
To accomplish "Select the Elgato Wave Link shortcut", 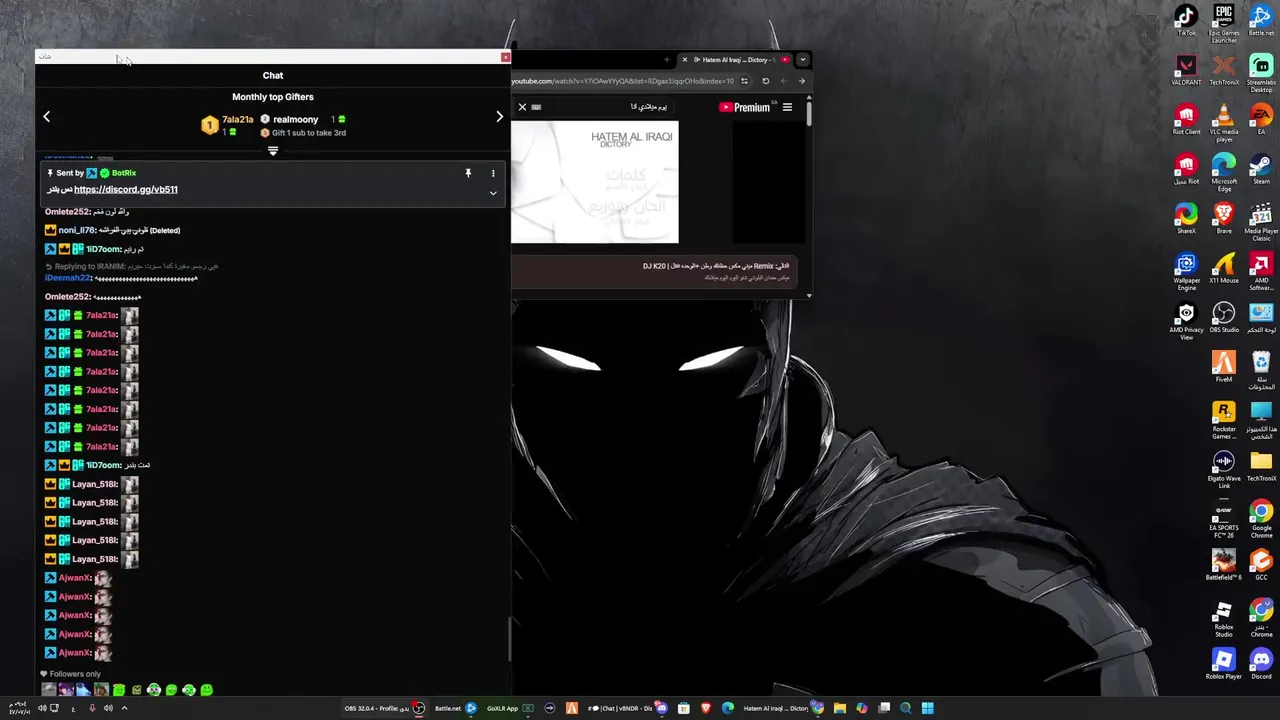I will pyautogui.click(x=1224, y=468).
